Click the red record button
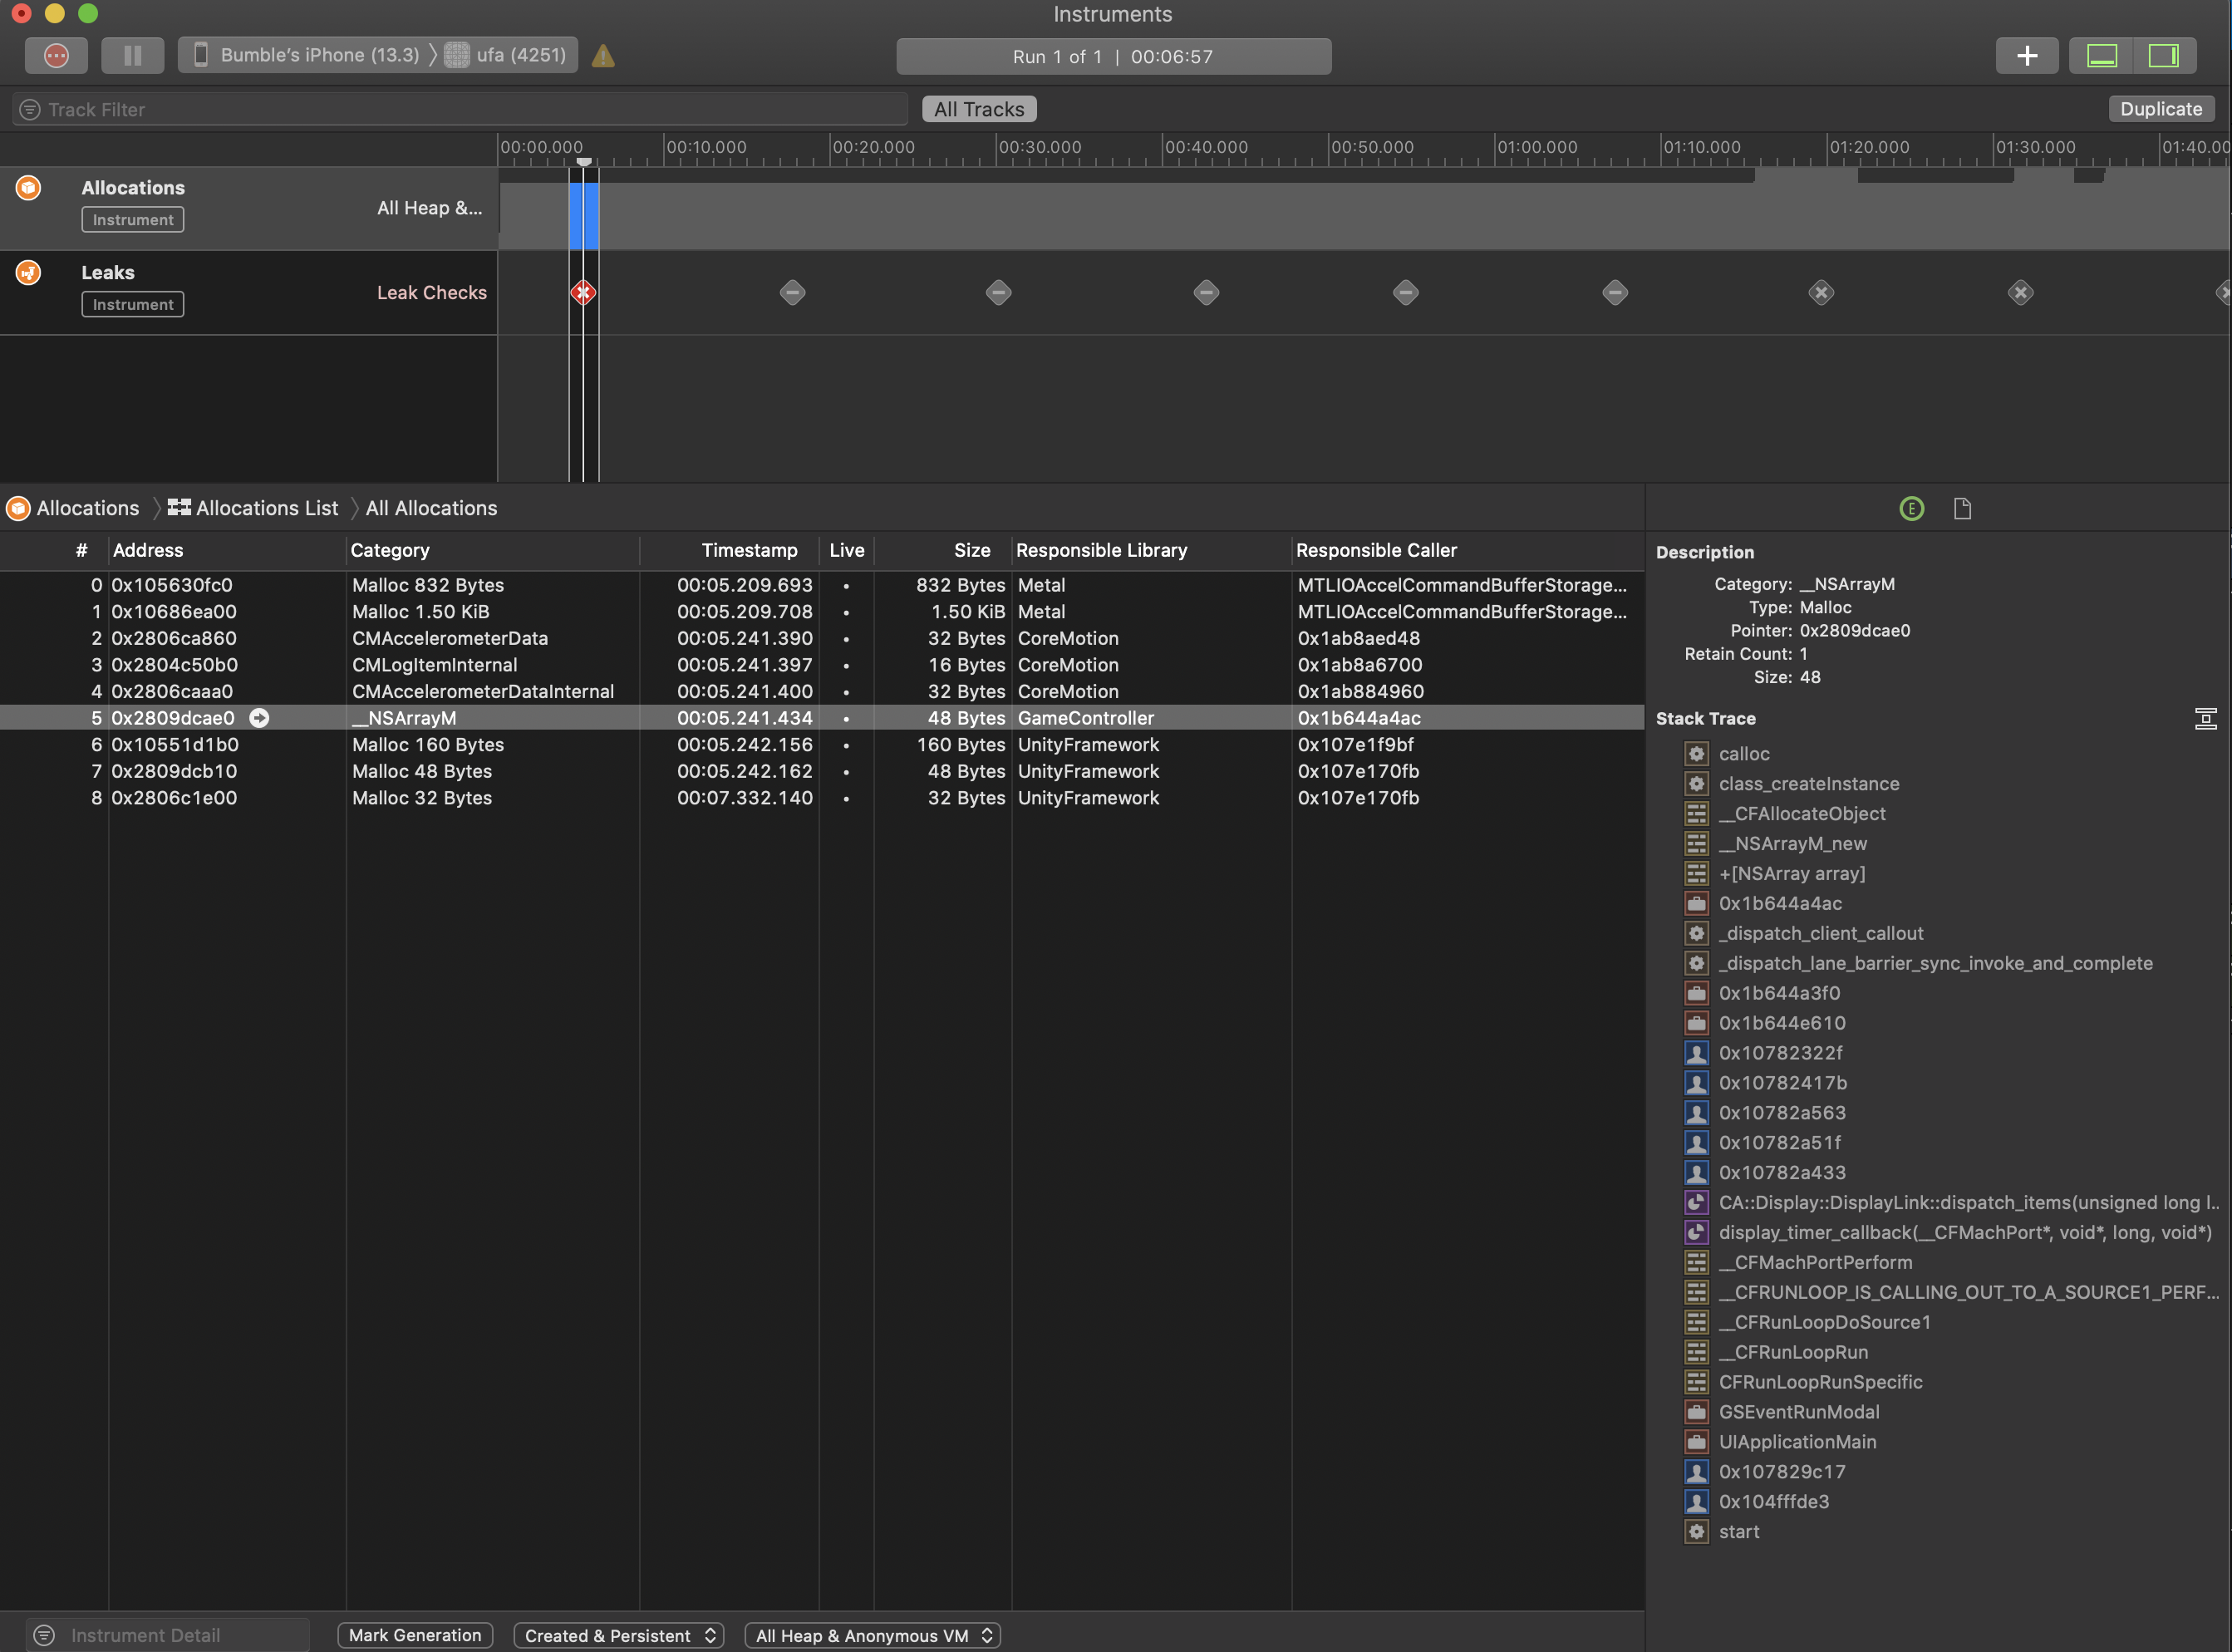Image resolution: width=2232 pixels, height=1652 pixels. click(56, 55)
